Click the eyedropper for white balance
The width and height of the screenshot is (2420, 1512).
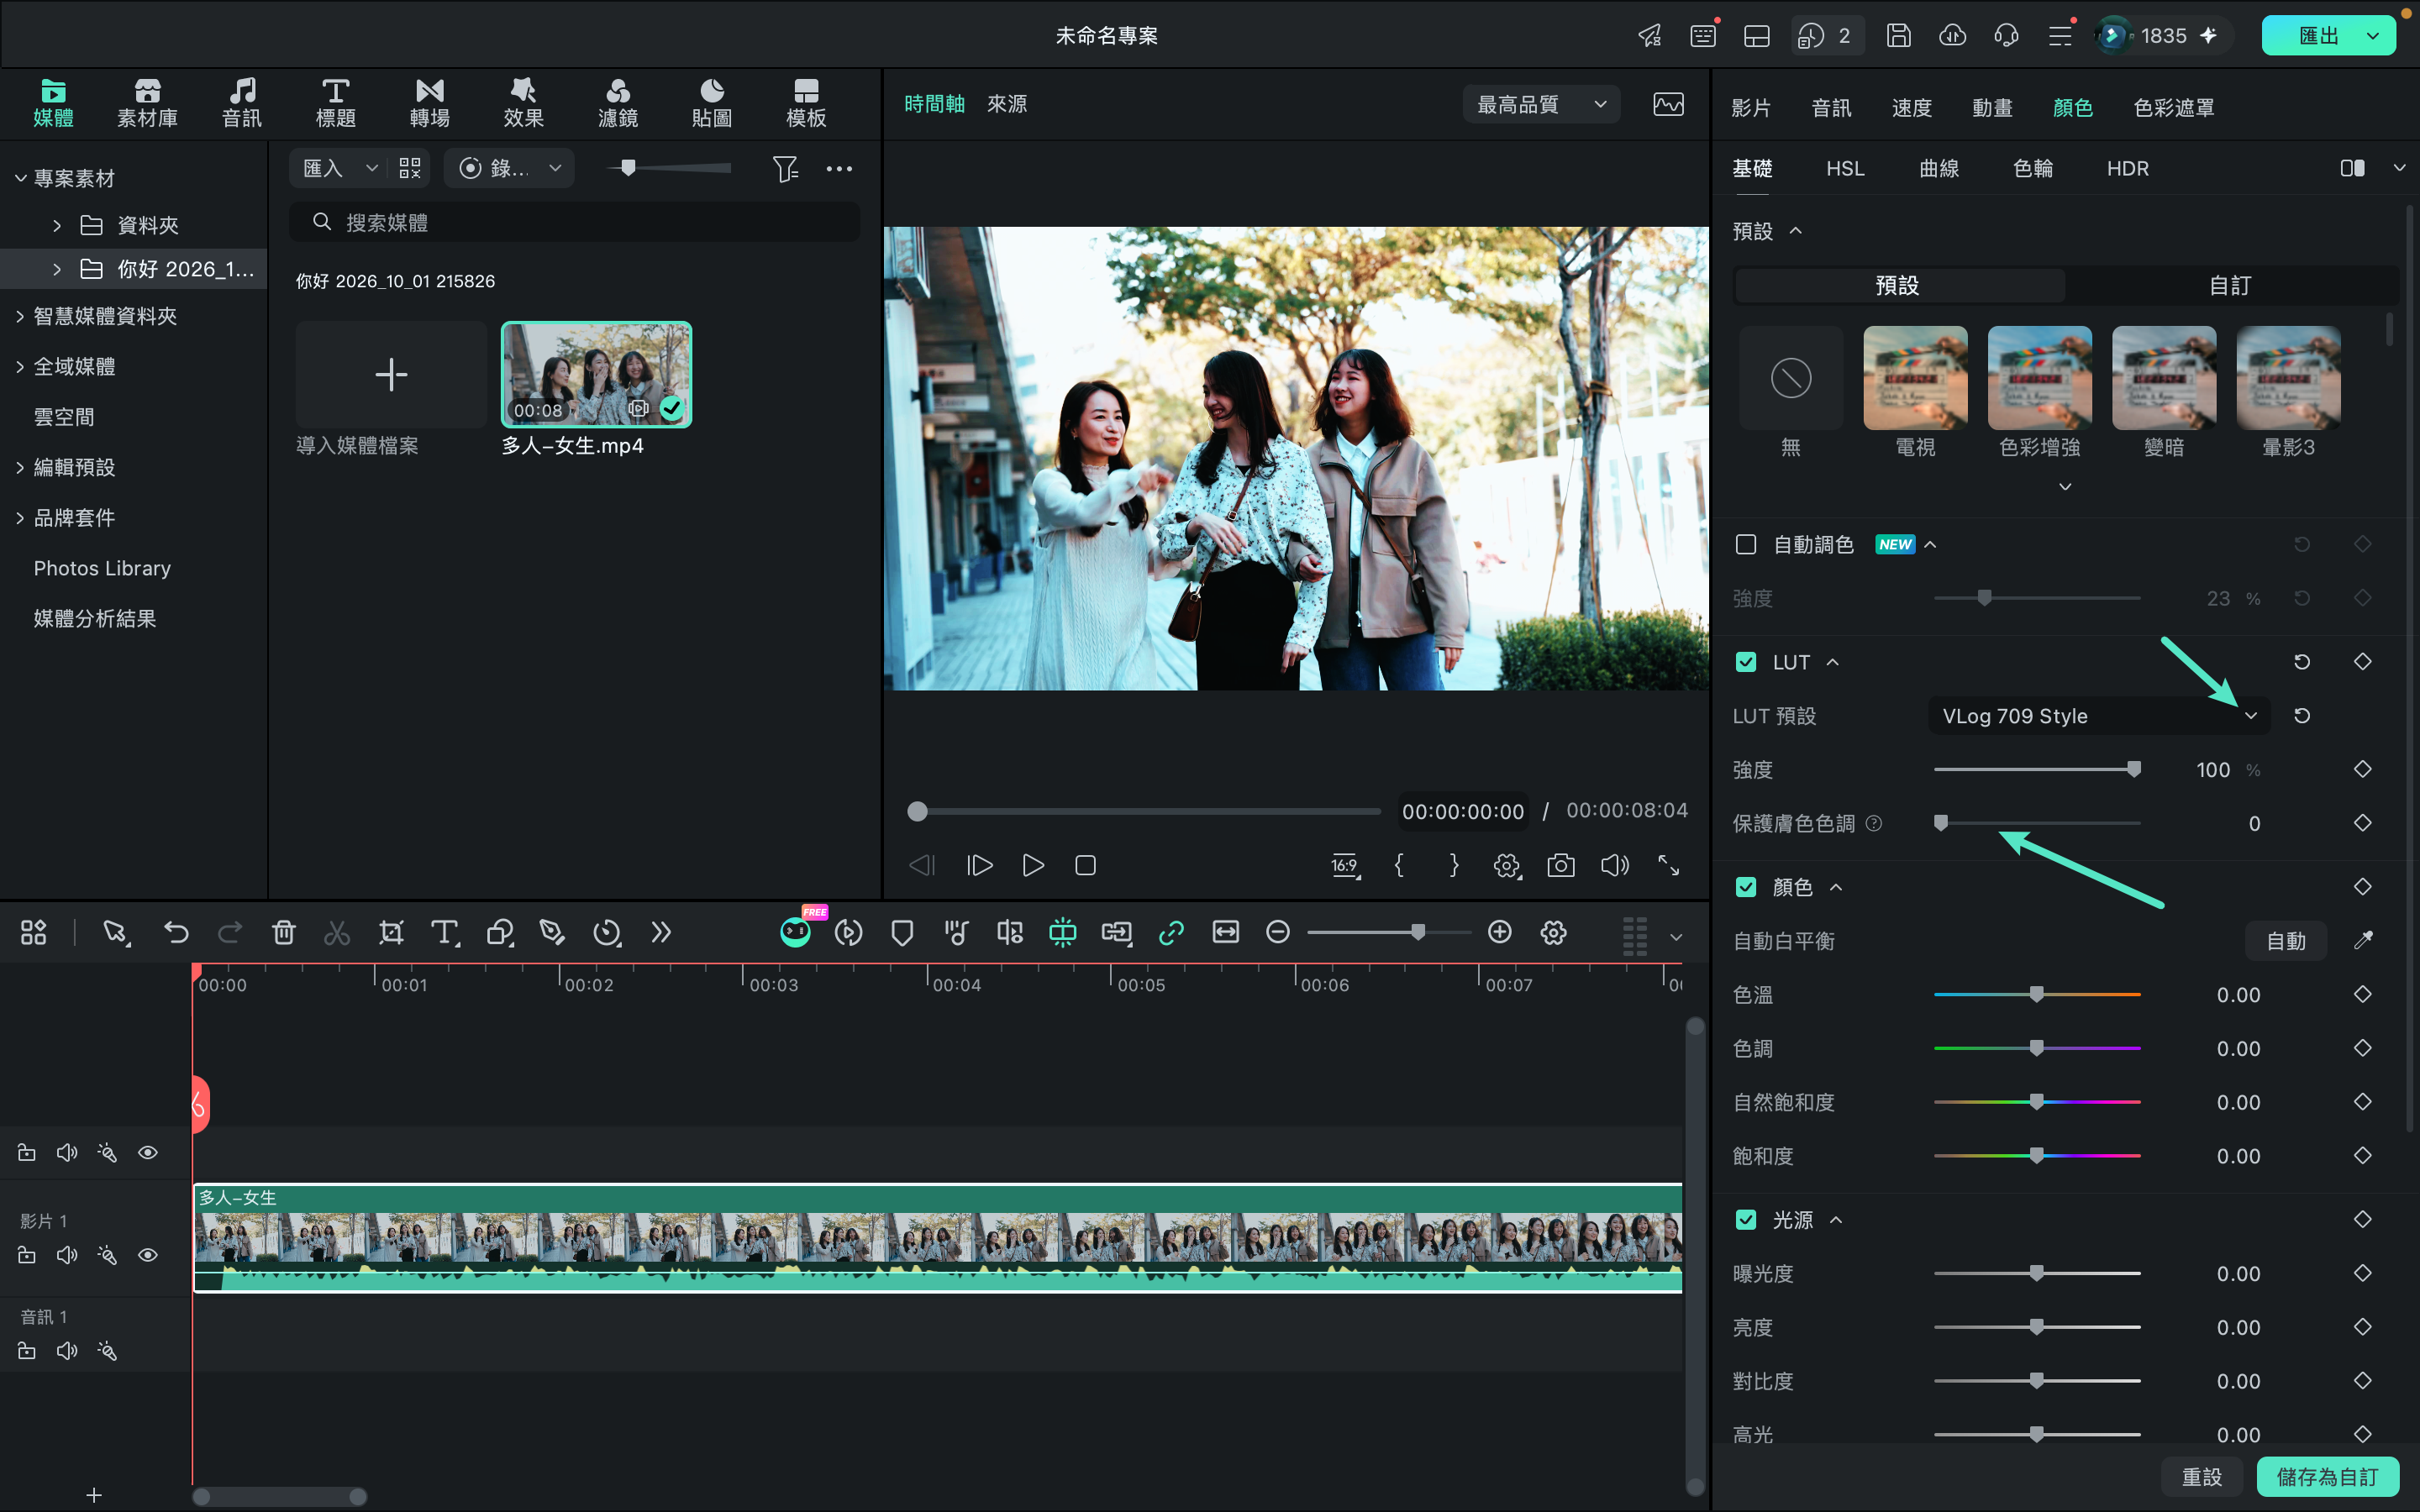(2363, 940)
